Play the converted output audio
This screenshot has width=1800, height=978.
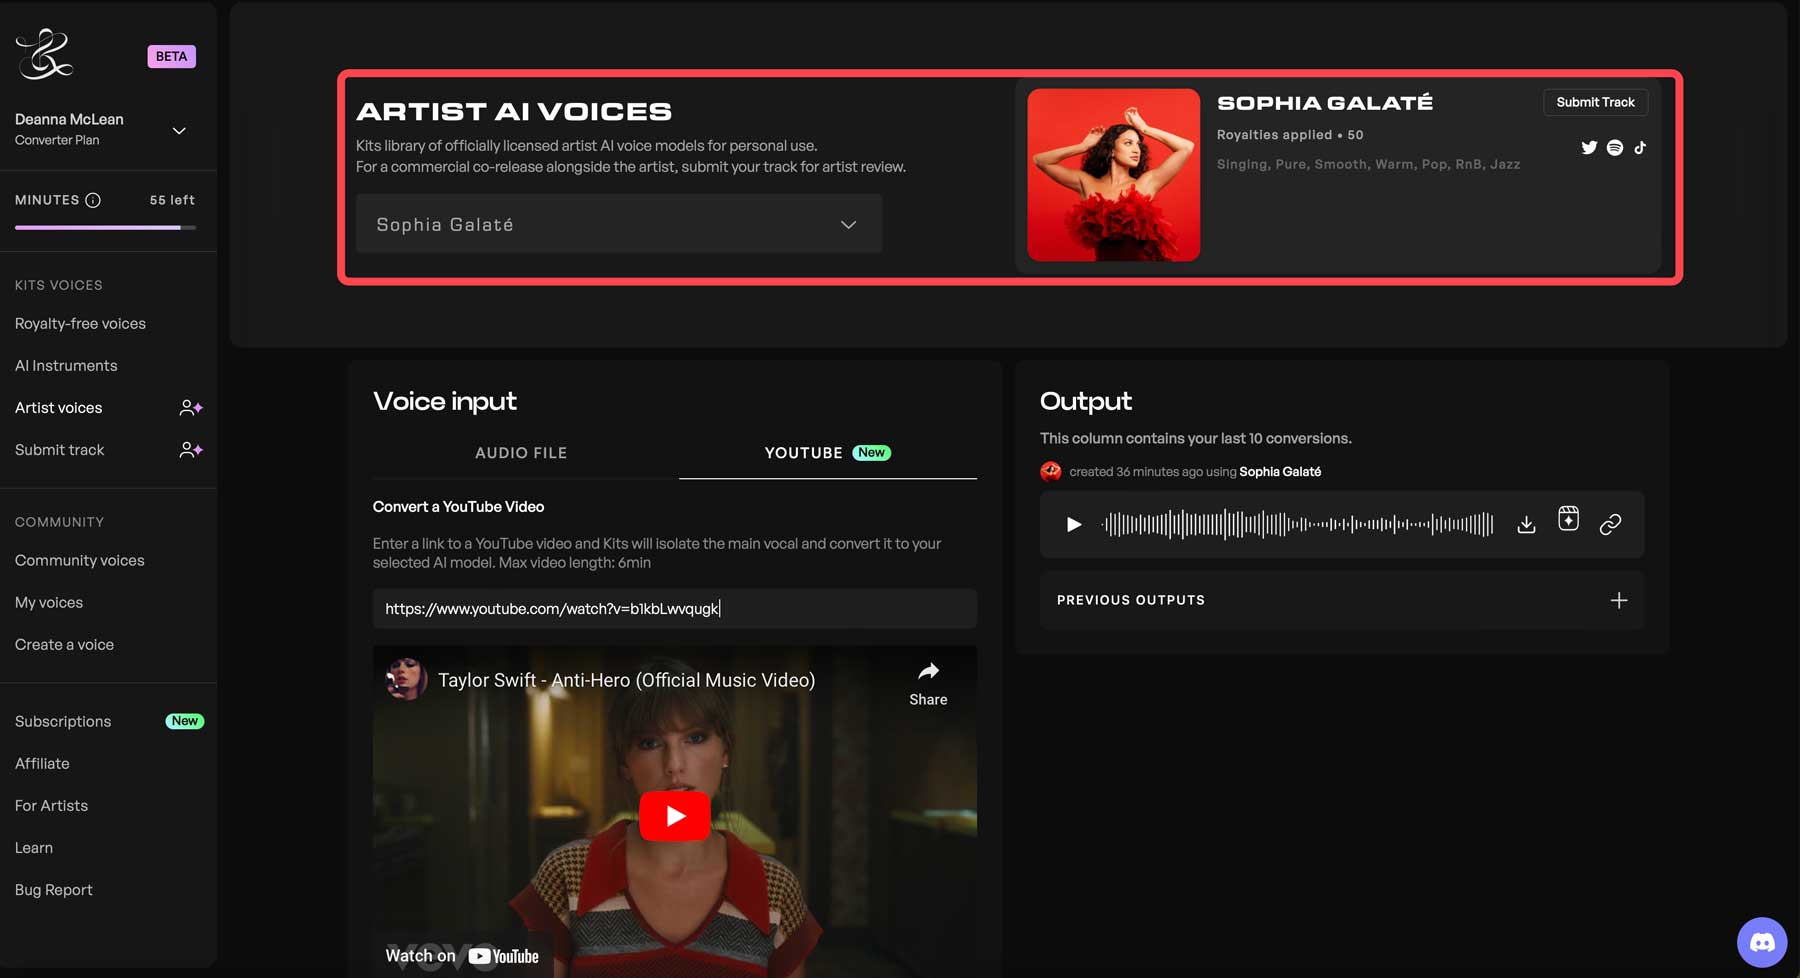point(1073,524)
